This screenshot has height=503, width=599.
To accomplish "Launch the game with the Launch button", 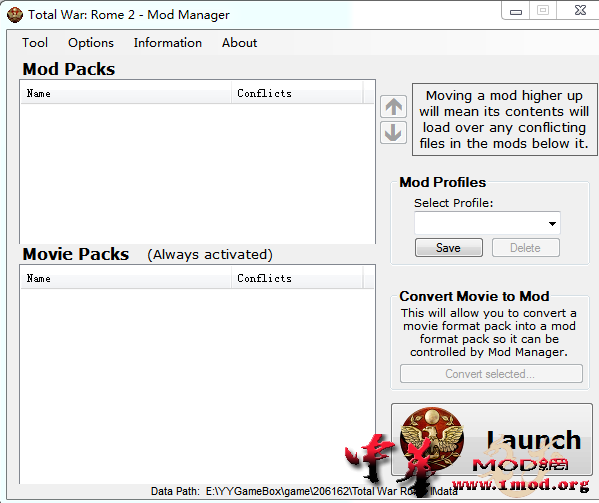I will (x=492, y=440).
